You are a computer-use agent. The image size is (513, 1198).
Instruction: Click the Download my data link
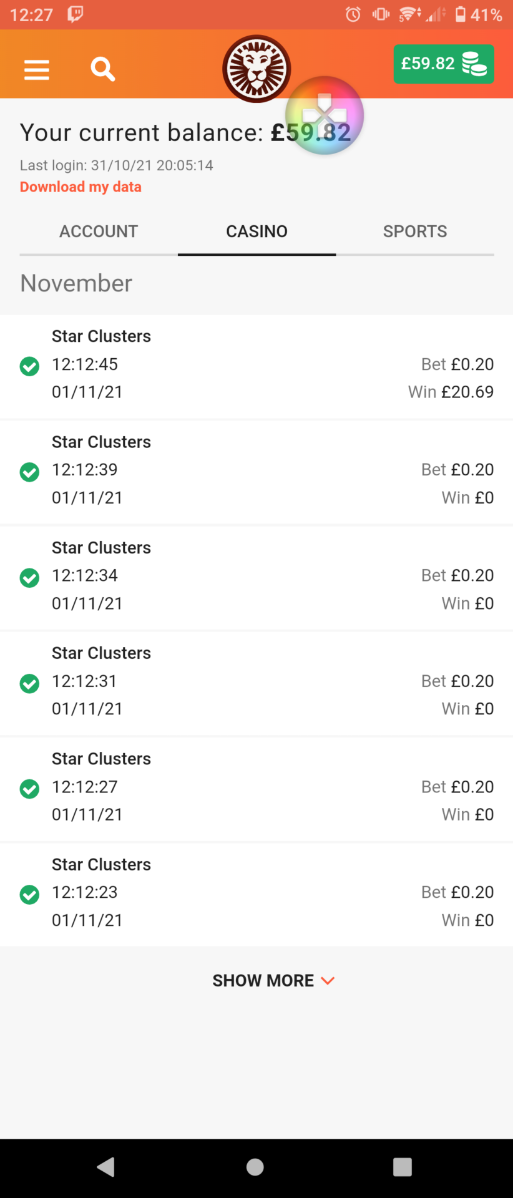(x=80, y=187)
